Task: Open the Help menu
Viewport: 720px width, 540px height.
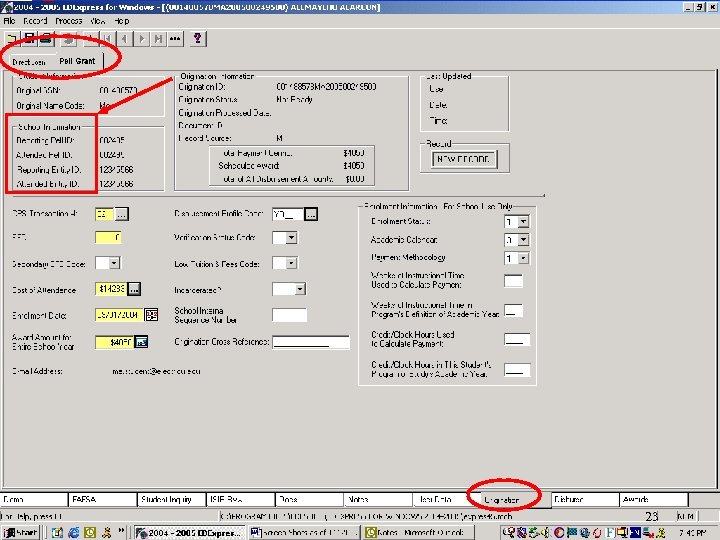Action: click(122, 21)
